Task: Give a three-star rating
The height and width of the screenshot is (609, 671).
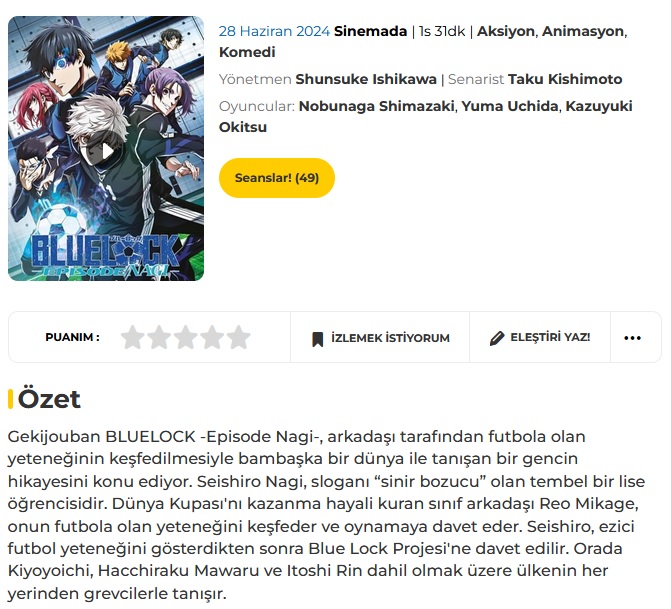Action: (186, 337)
